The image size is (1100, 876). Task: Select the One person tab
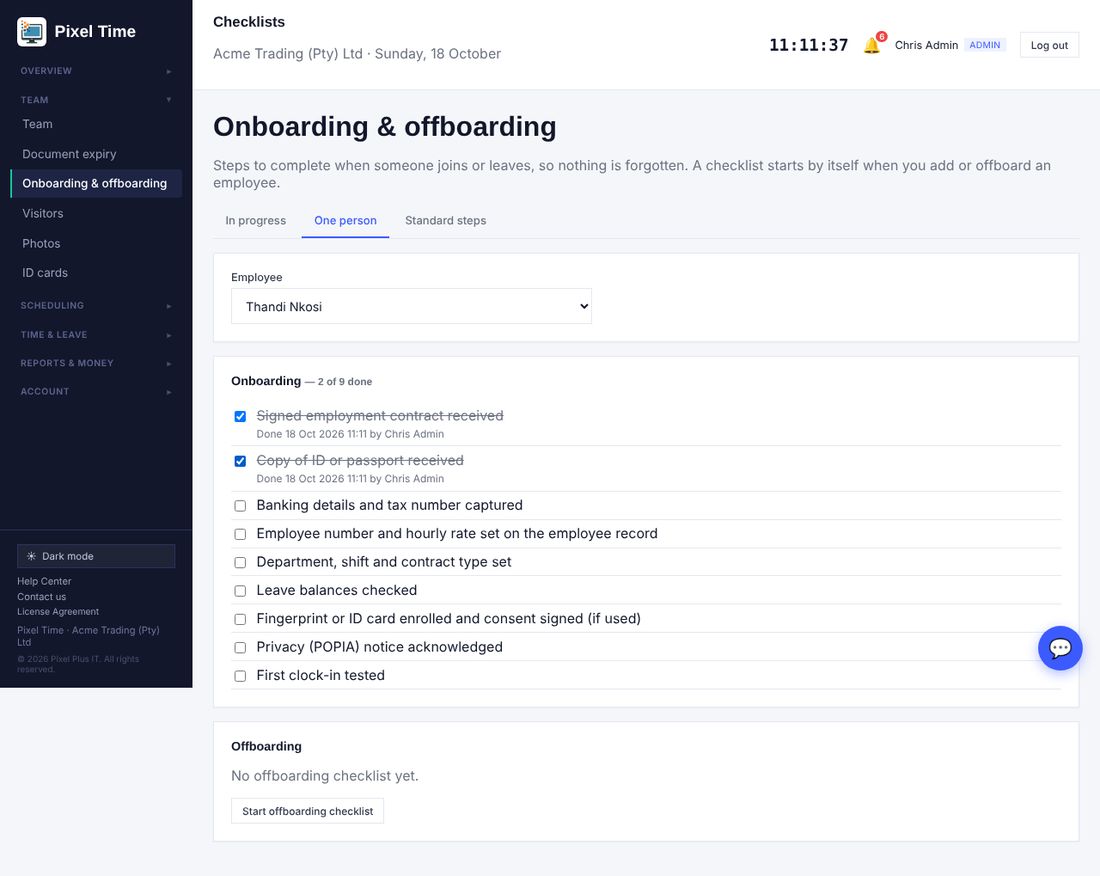pos(345,220)
